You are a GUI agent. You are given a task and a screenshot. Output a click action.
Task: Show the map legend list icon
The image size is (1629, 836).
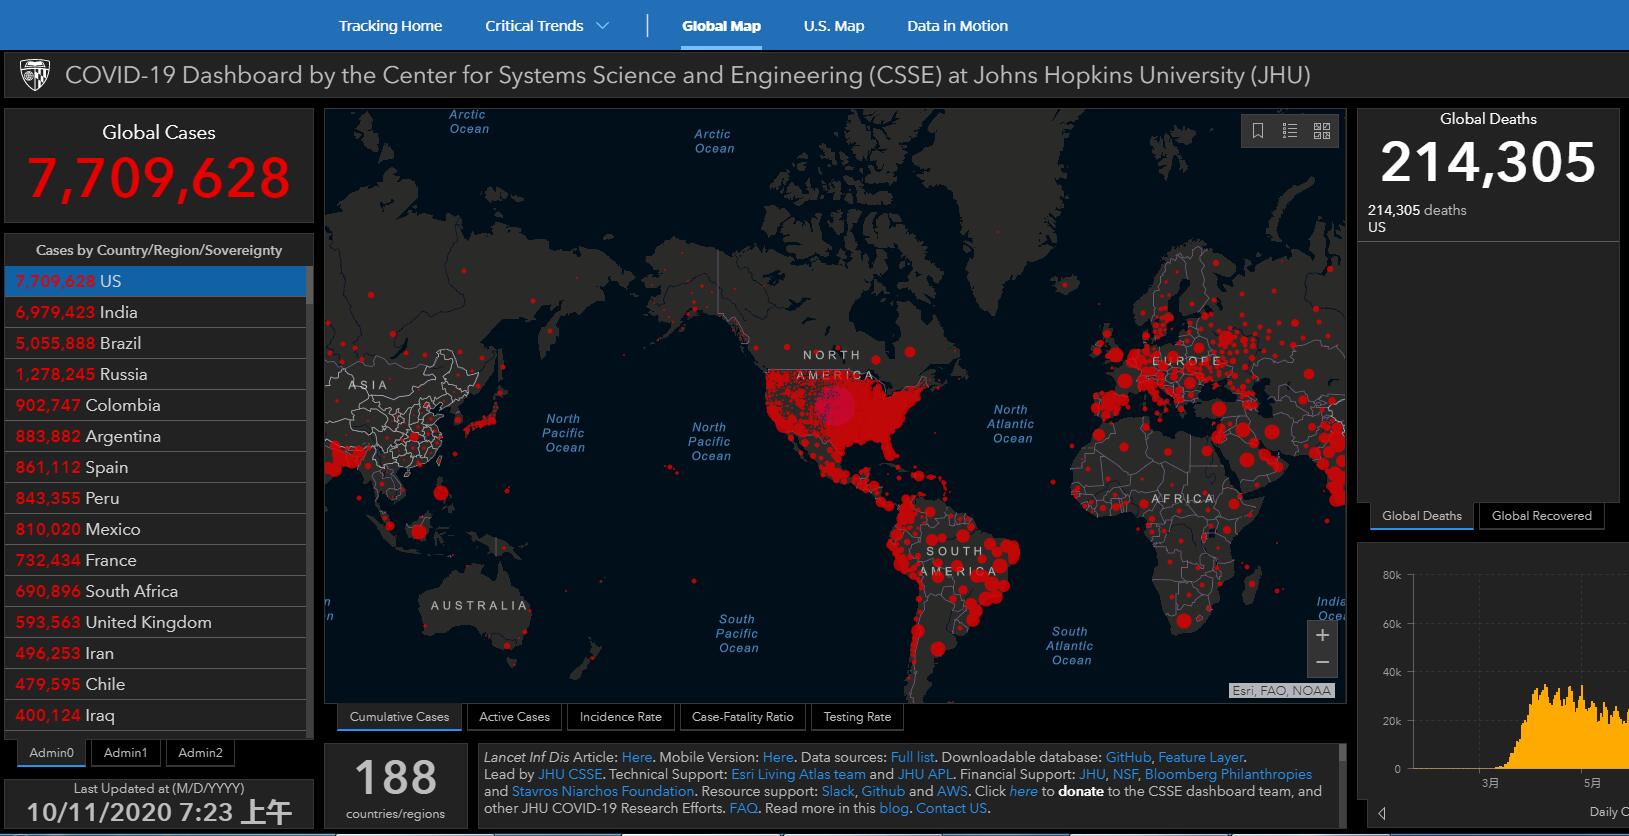click(1290, 131)
